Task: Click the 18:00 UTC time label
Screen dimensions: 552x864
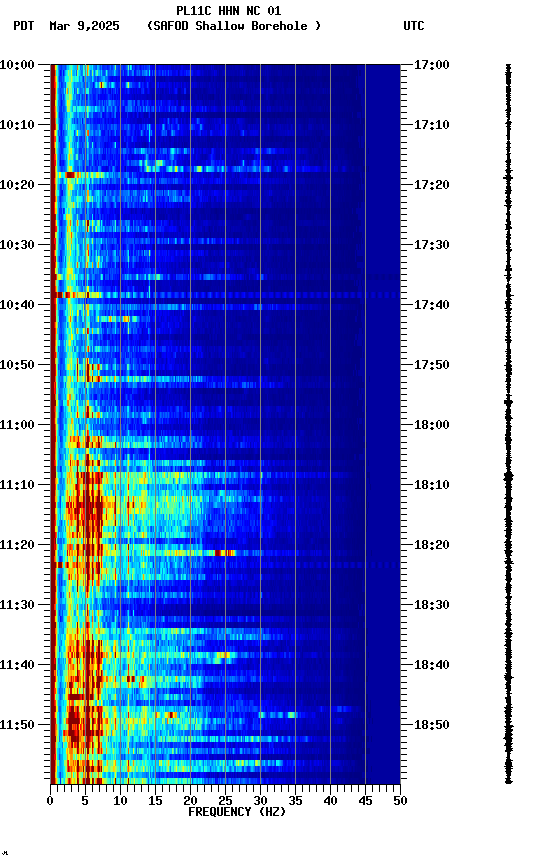Action: tap(432, 425)
